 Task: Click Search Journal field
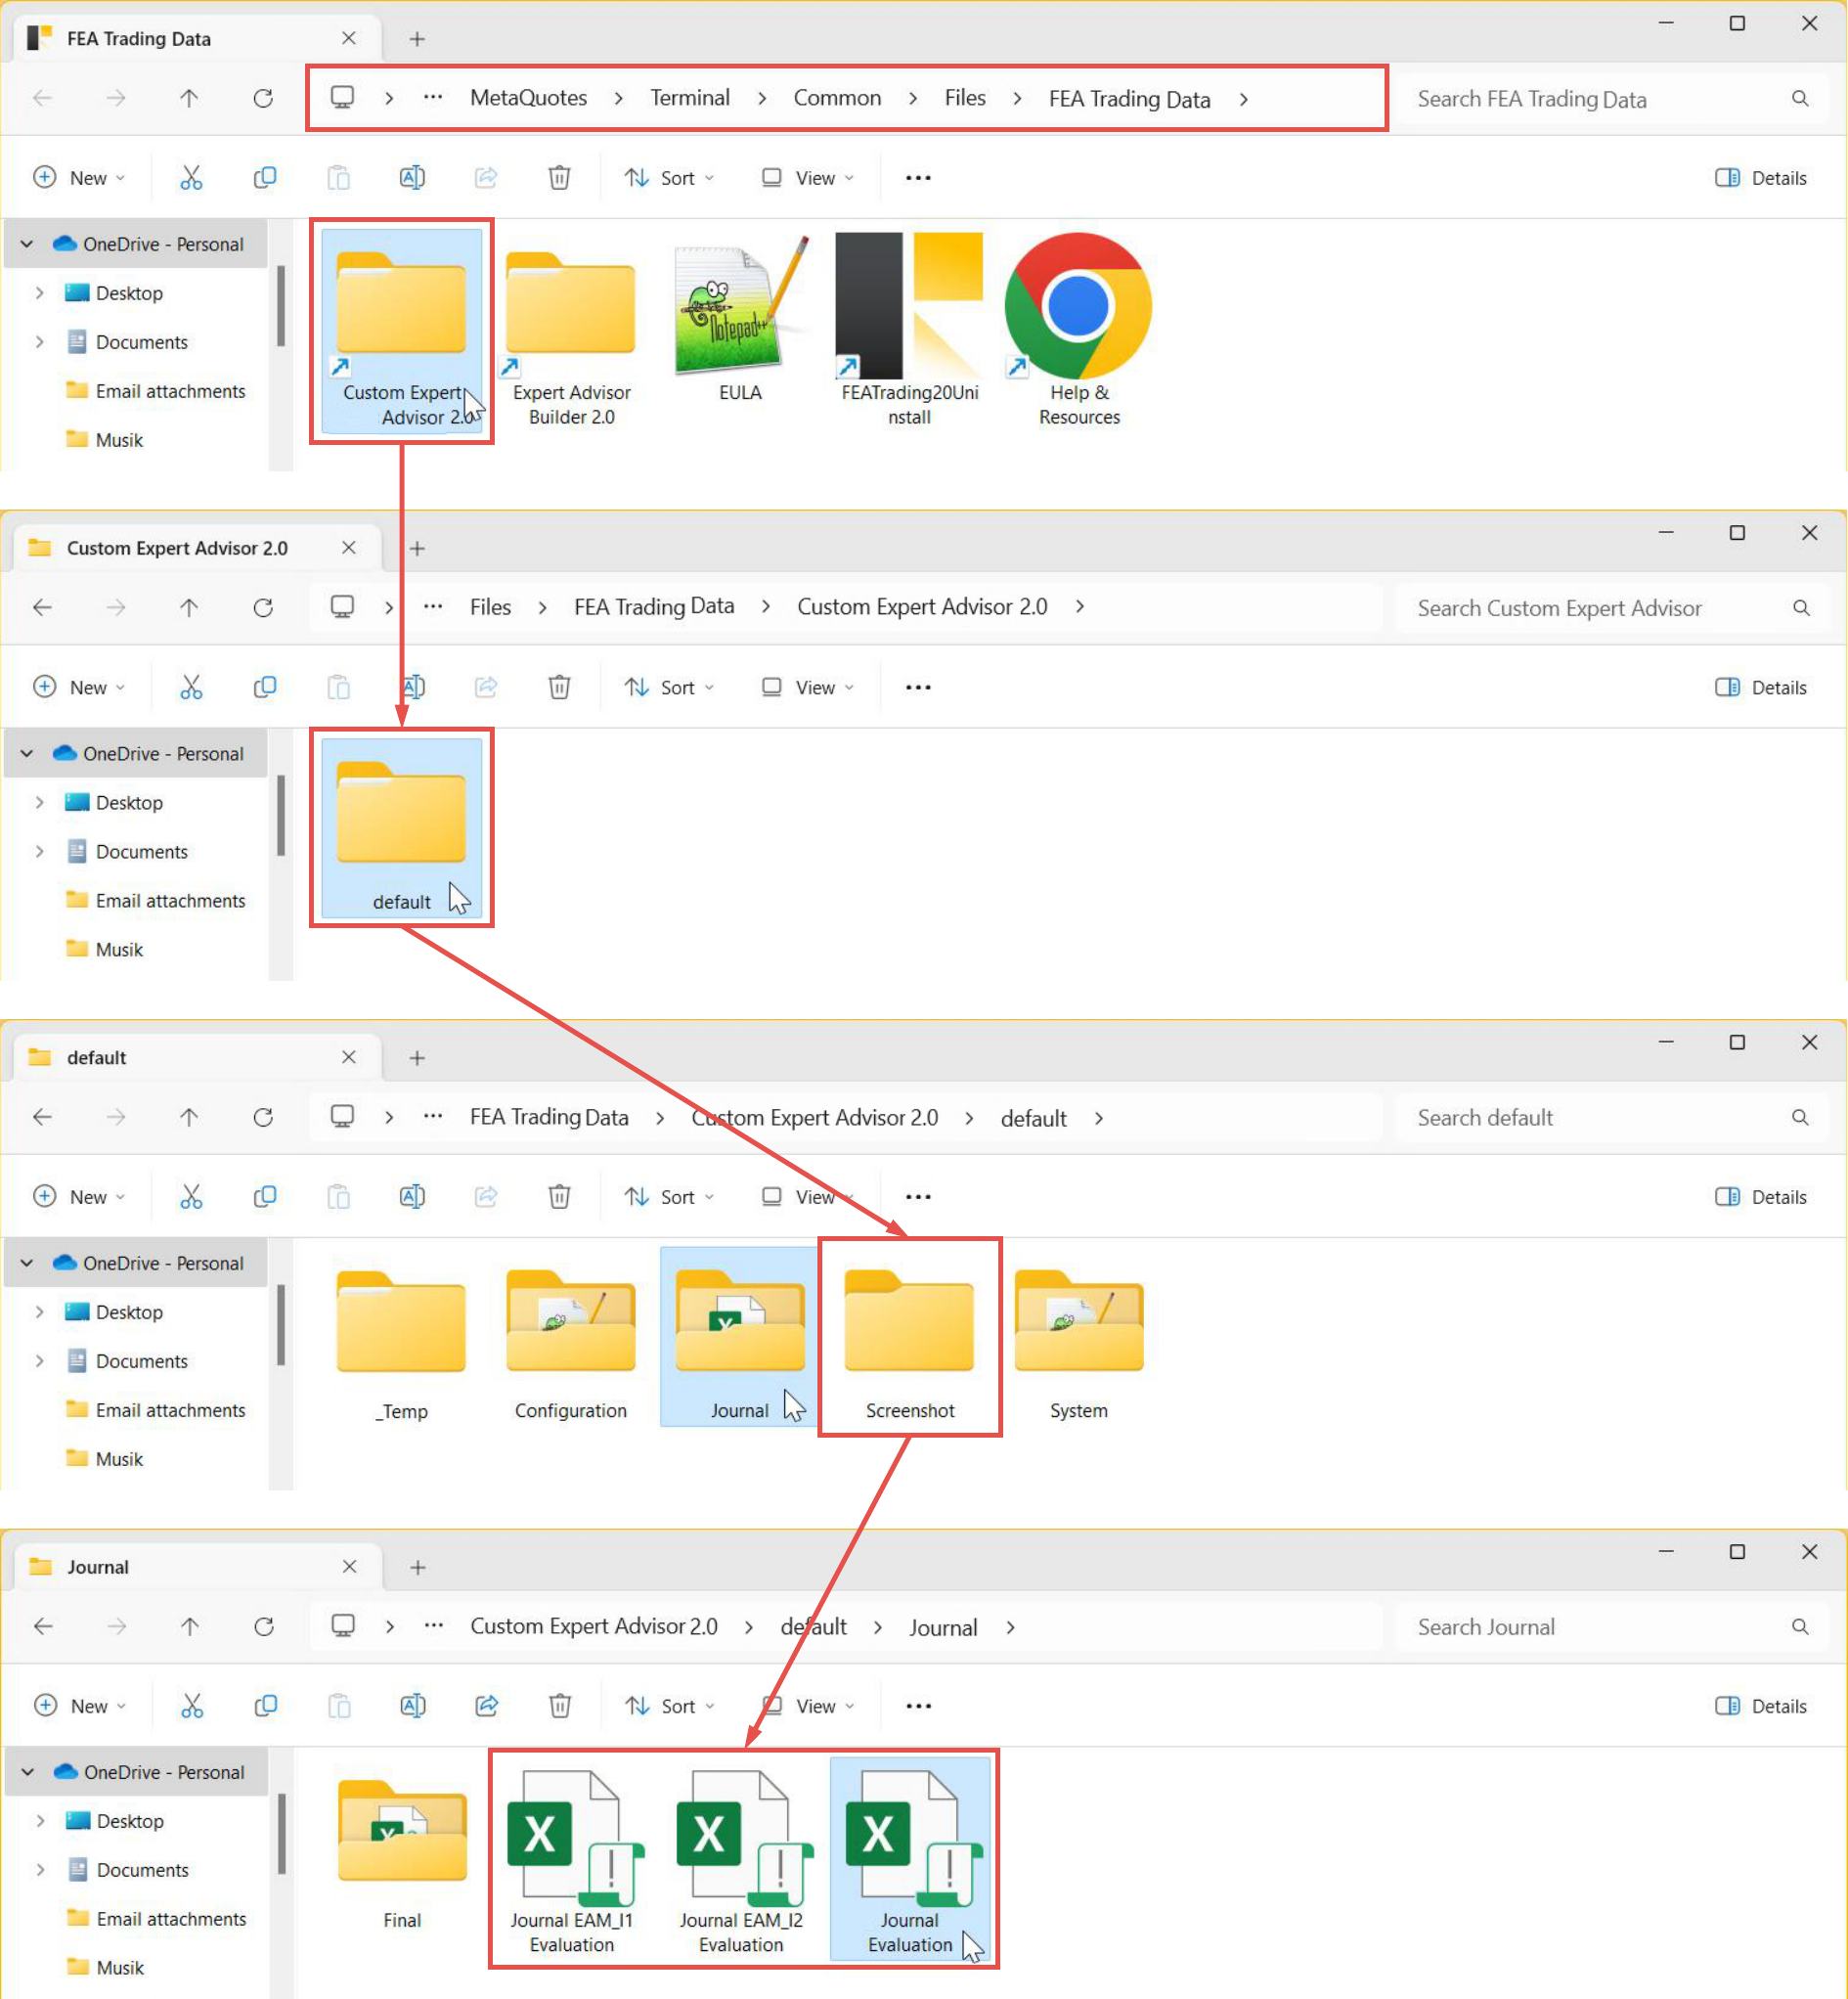click(x=1612, y=1627)
